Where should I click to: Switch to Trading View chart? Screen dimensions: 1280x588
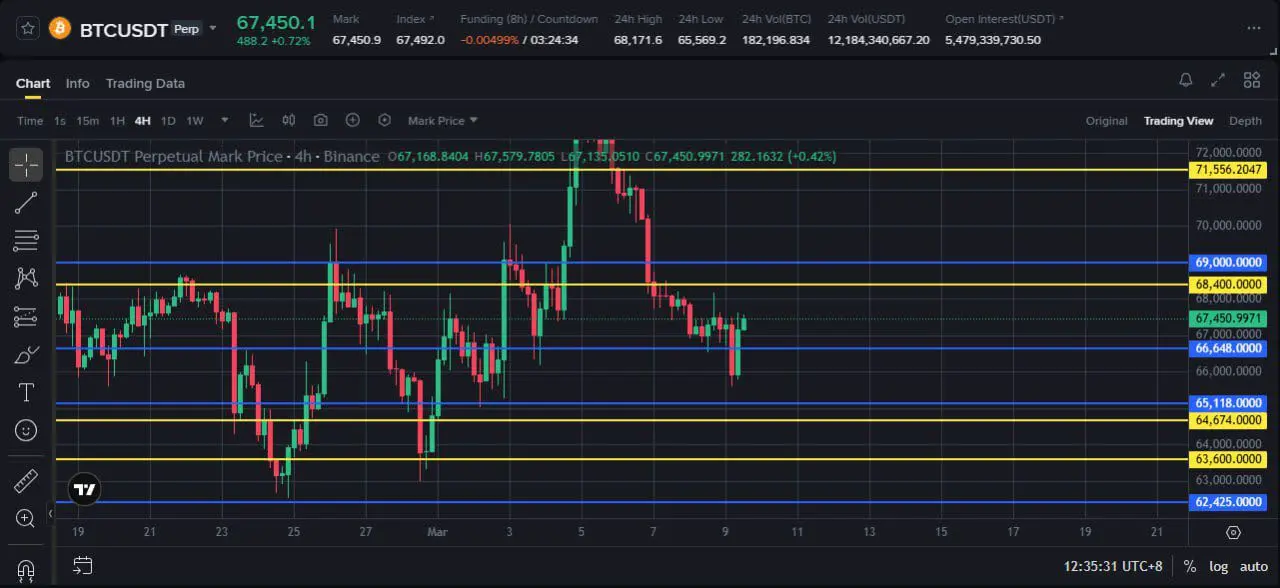1178,121
